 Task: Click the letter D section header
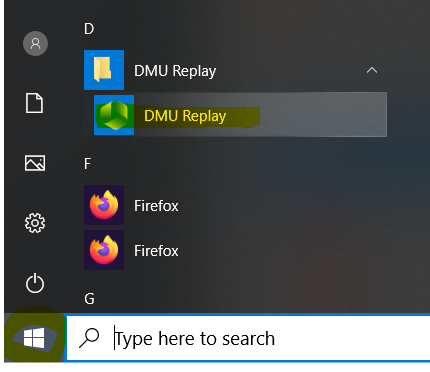coord(89,29)
